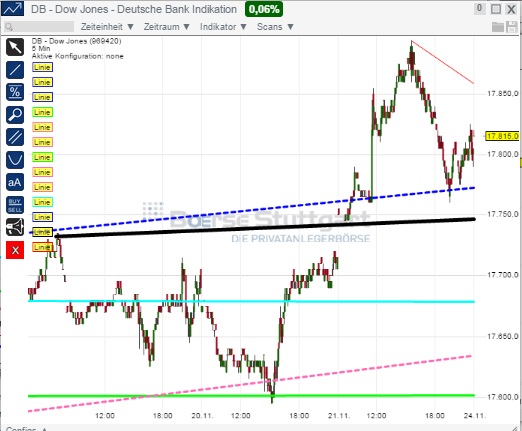Select the cyan-bordered Linie label
The height and width of the screenshot is (431, 522).
42,202
